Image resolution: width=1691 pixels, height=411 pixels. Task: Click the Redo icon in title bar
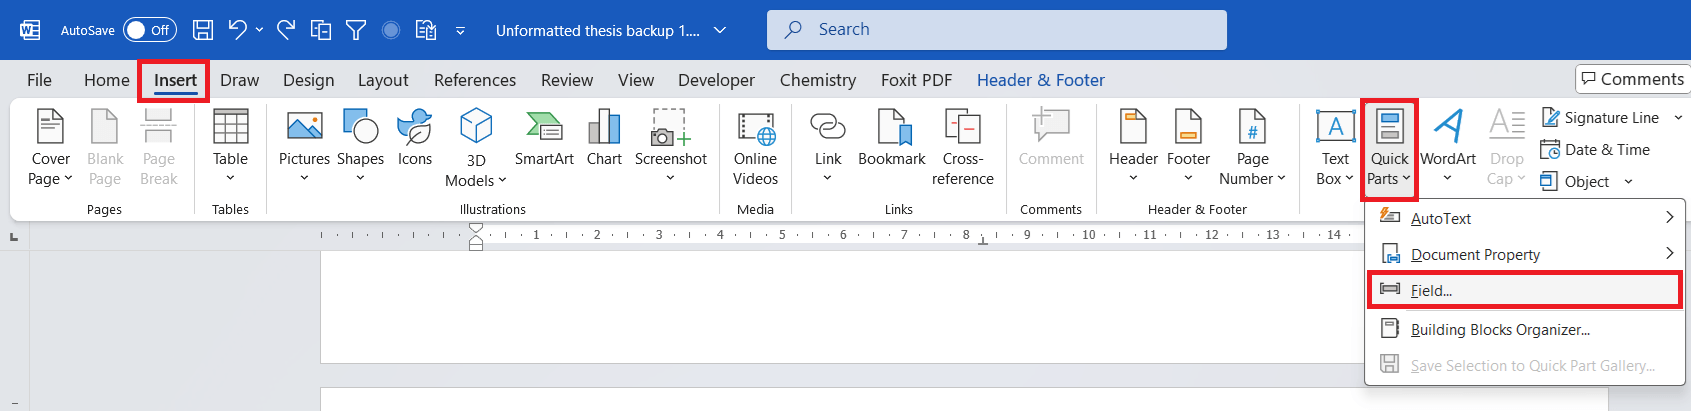pyautogui.click(x=286, y=30)
